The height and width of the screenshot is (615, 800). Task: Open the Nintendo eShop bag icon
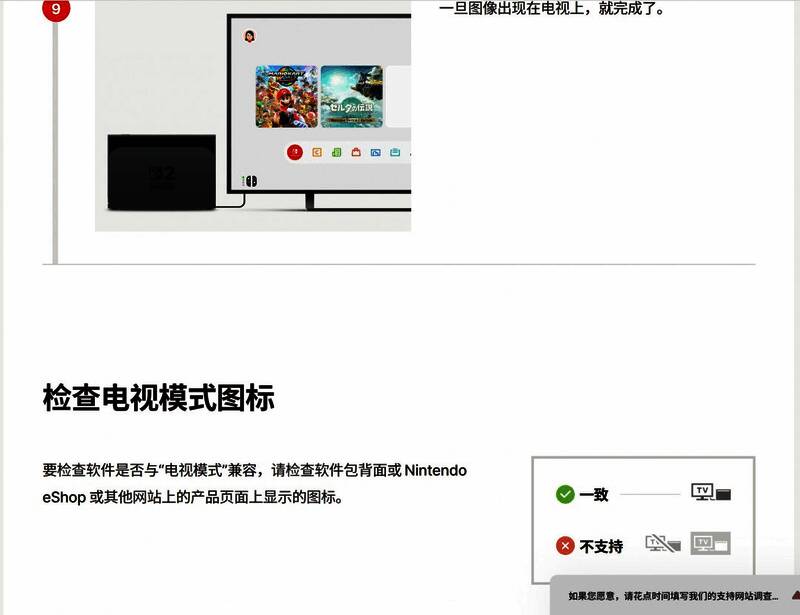coord(357,152)
